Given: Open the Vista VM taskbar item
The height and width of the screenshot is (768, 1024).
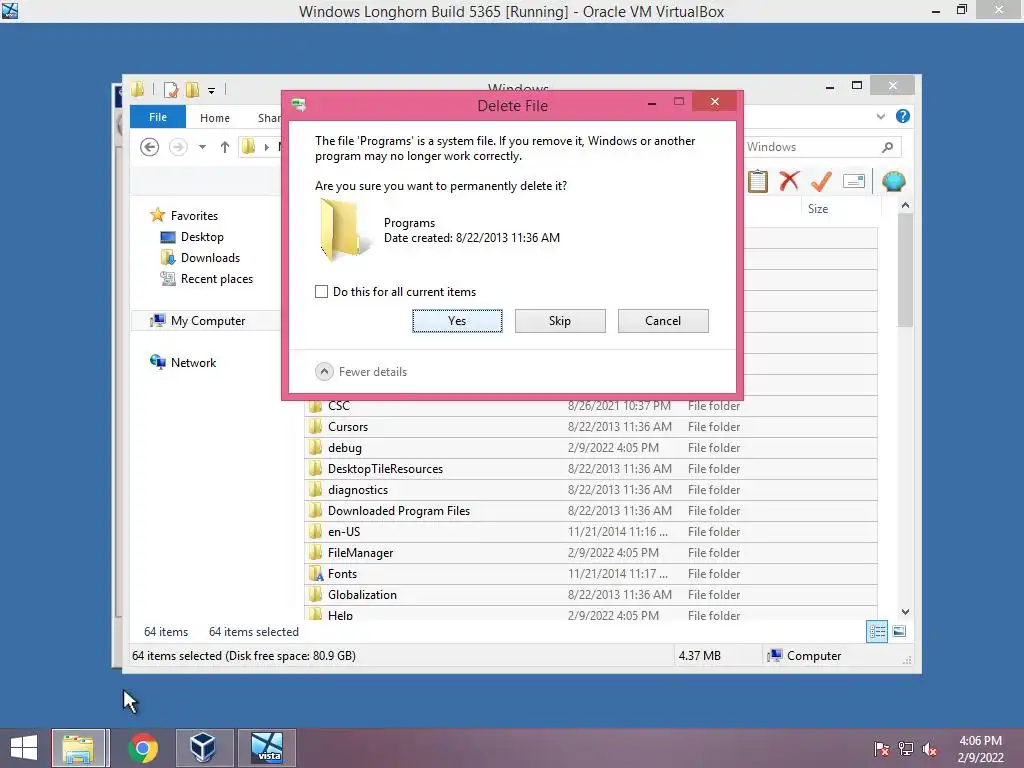Looking at the screenshot, I should [267, 748].
